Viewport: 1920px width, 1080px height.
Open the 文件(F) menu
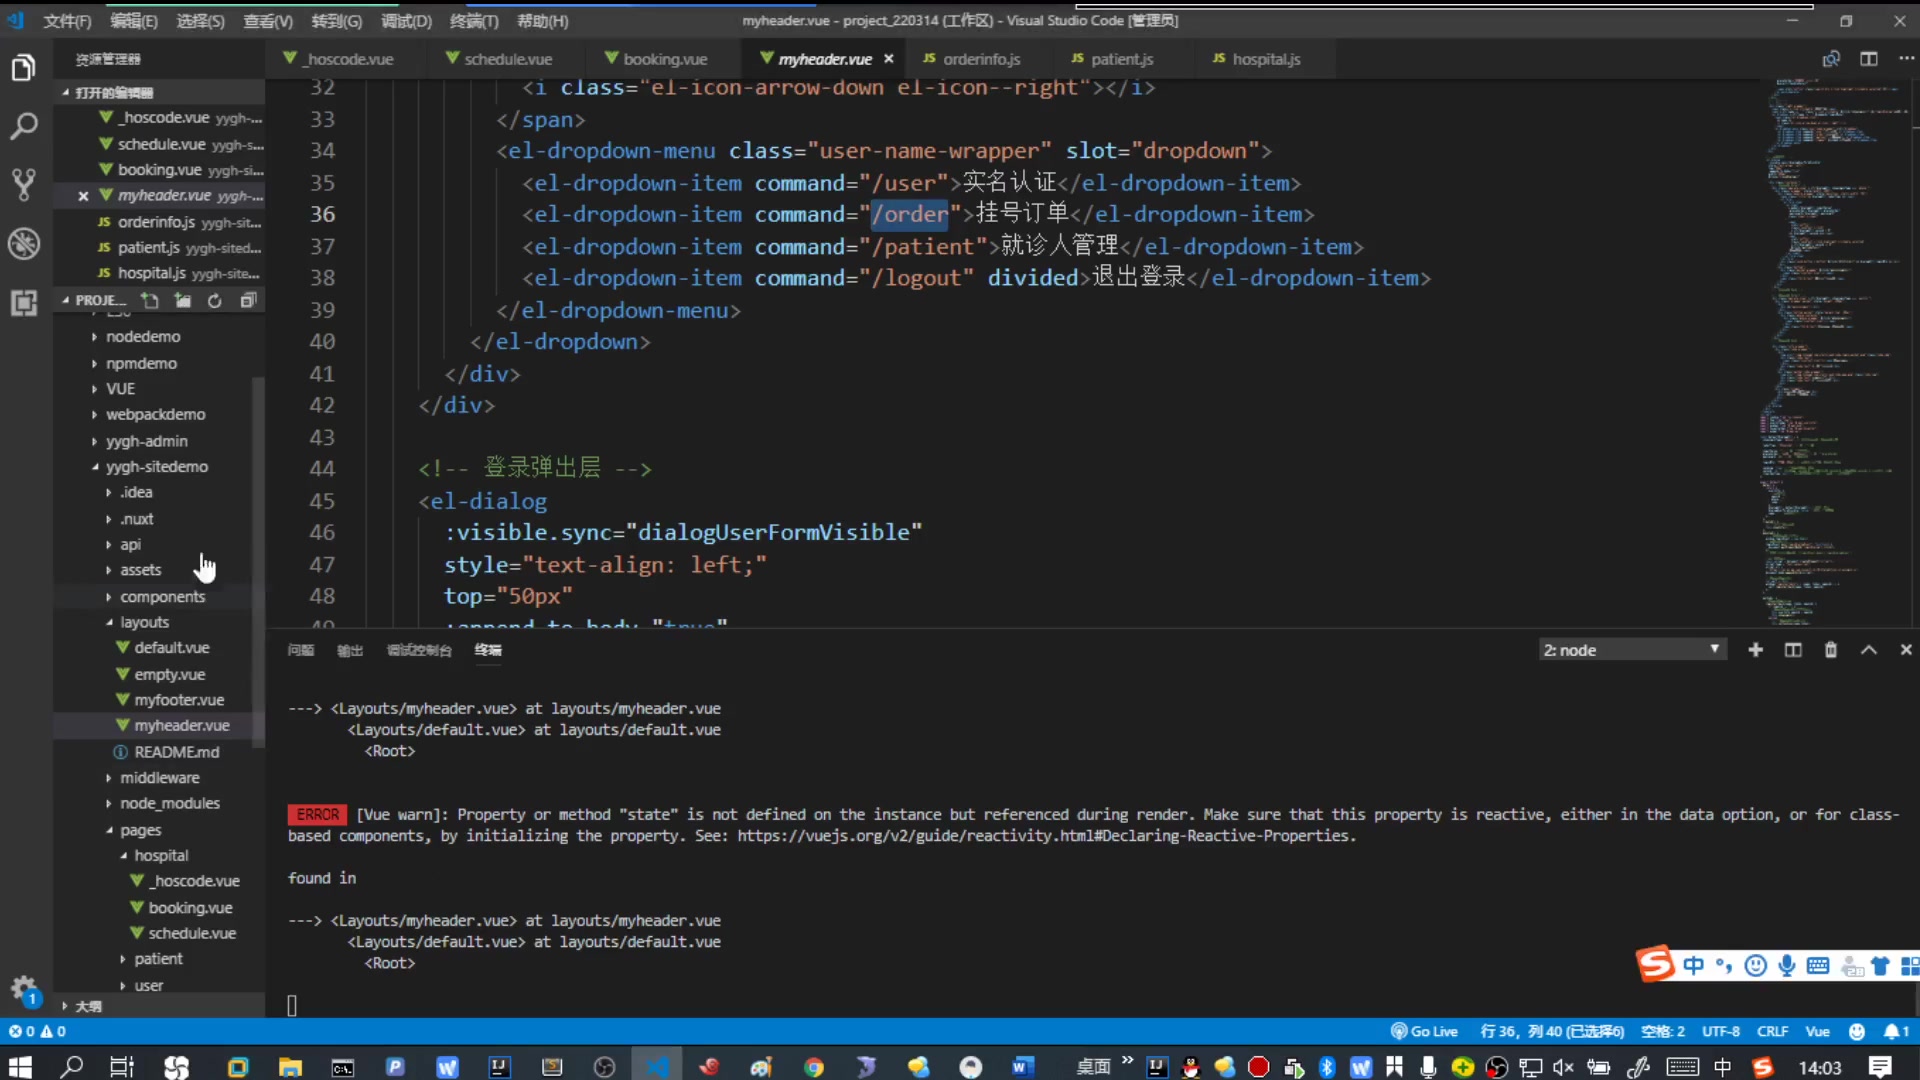[67, 21]
